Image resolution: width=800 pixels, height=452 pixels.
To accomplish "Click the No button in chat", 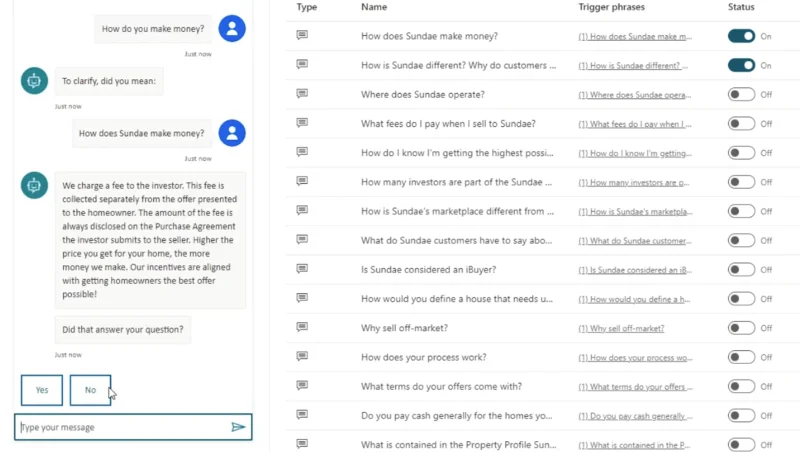I will click(90, 390).
